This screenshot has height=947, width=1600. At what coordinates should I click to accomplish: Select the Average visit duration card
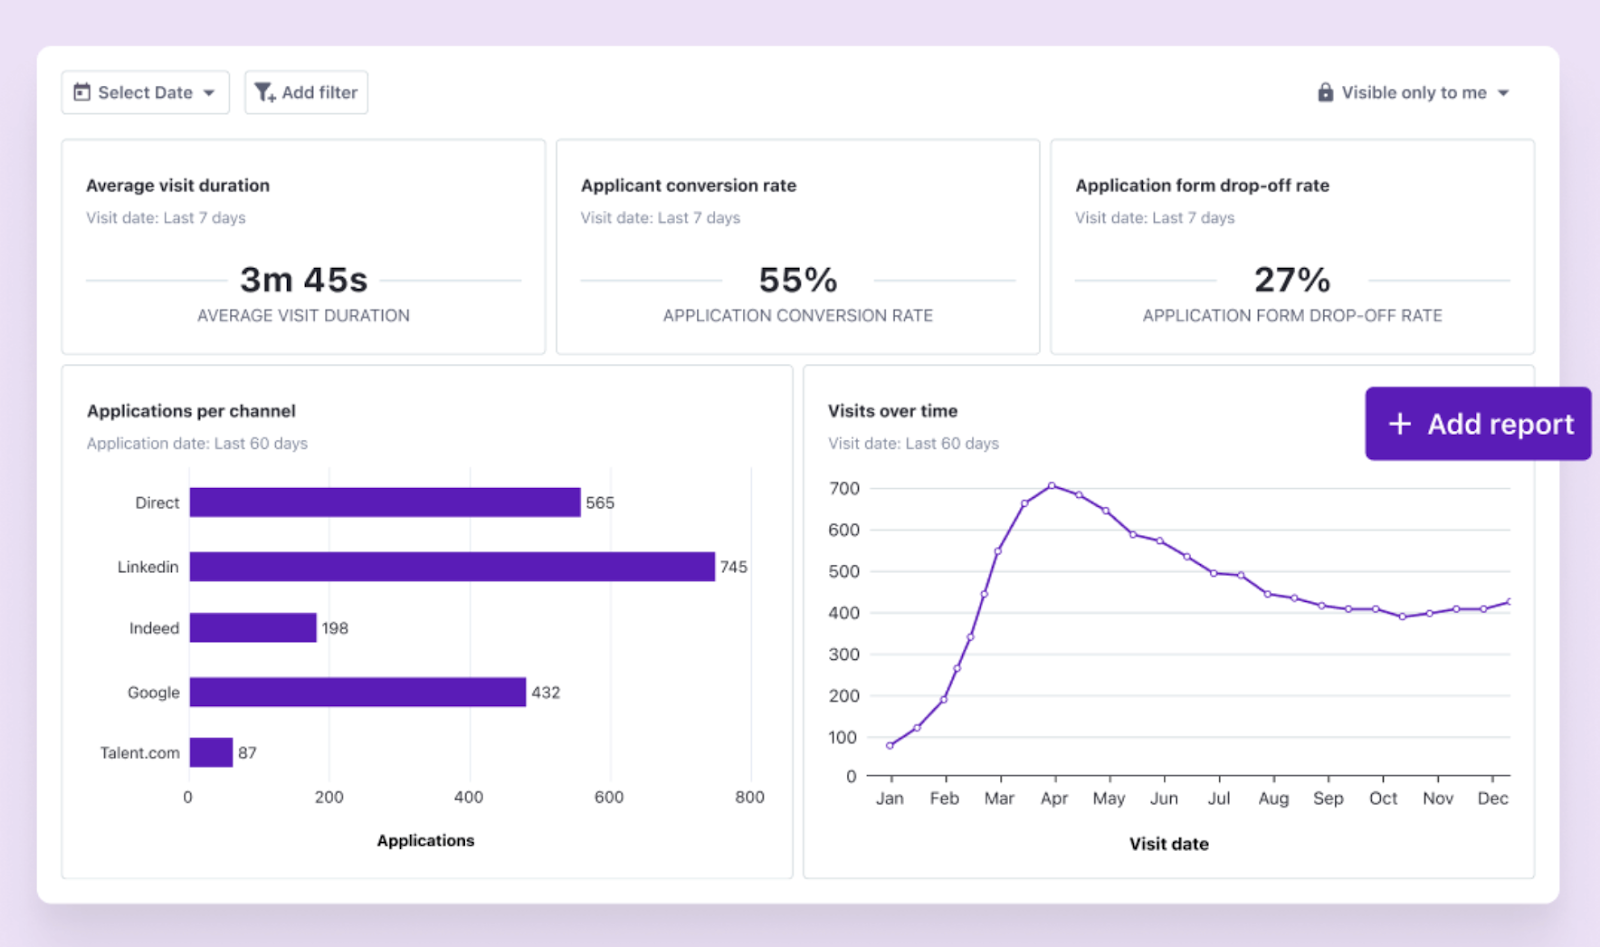(x=303, y=246)
